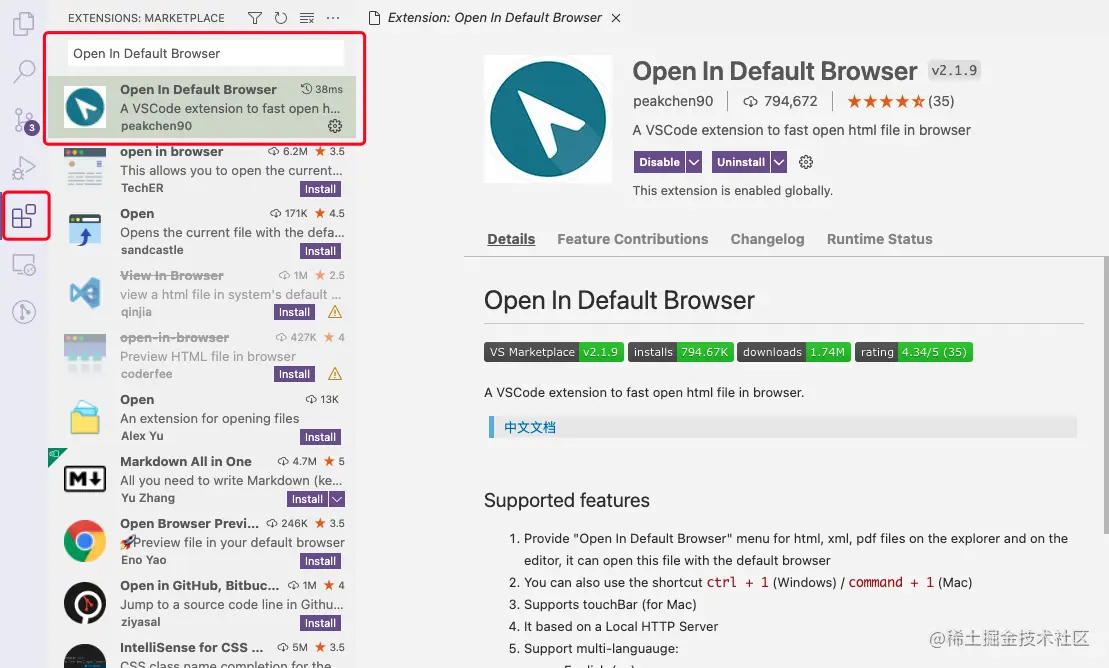Switch to the Runtime Status tab
The image size is (1109, 668).
(879, 239)
